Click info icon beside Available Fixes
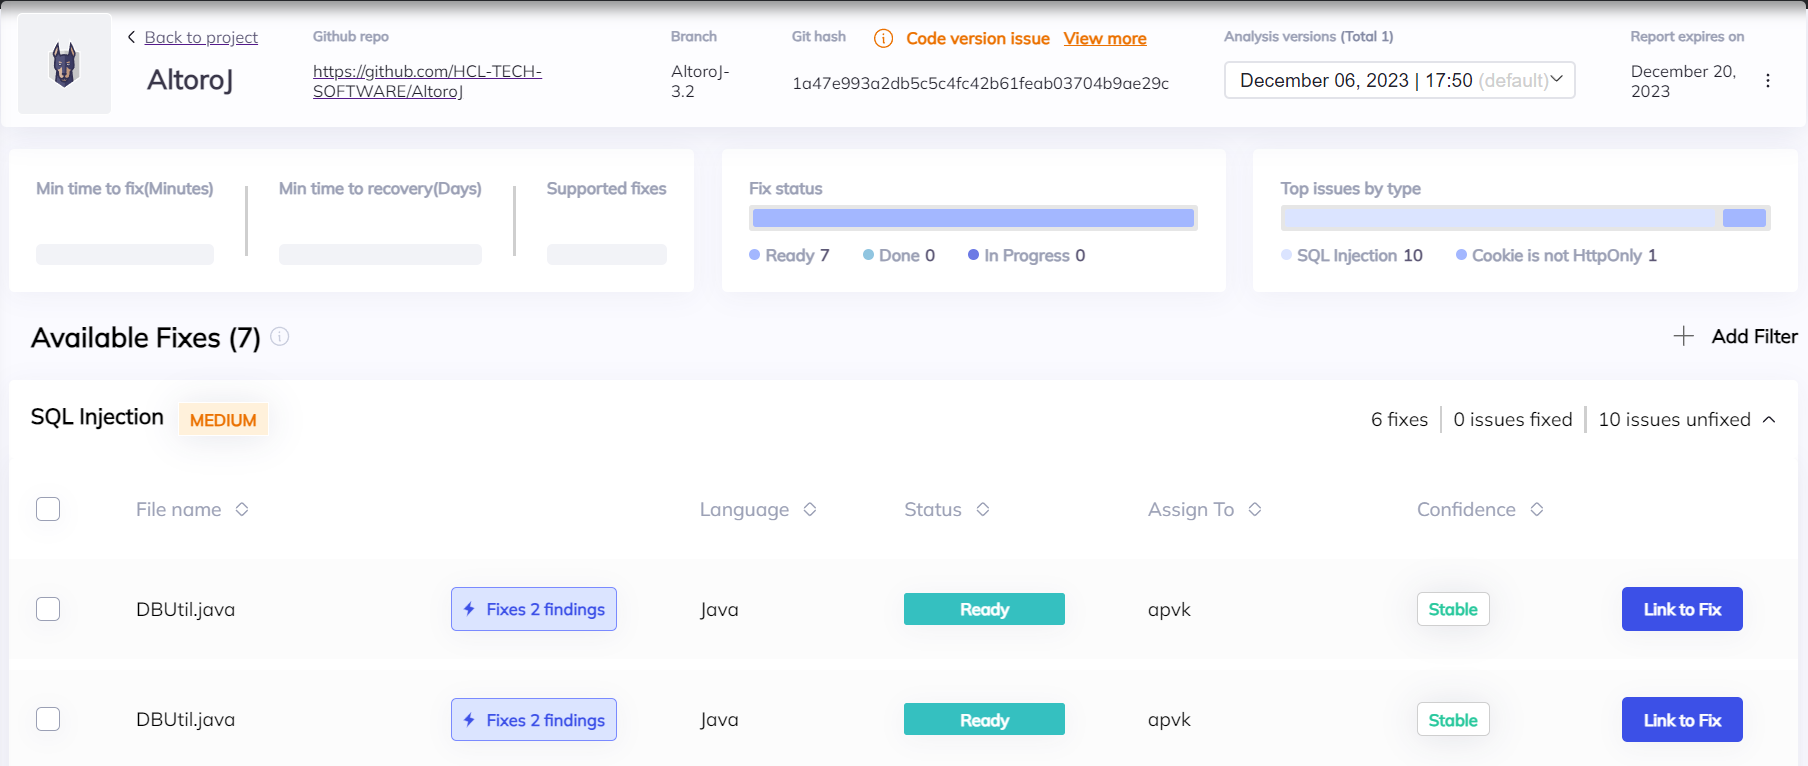 click(280, 337)
